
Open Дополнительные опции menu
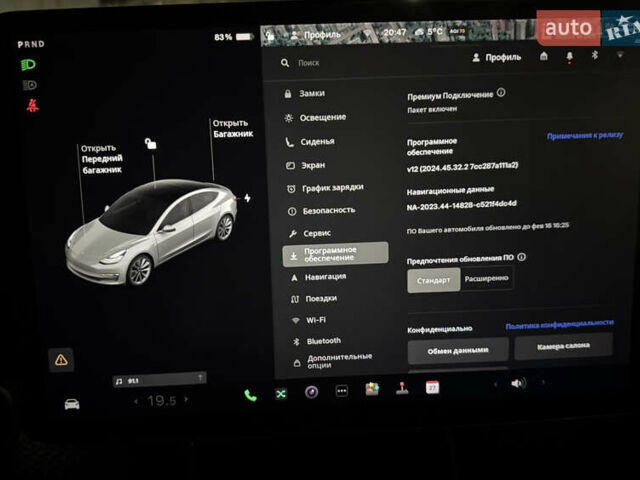335,361
